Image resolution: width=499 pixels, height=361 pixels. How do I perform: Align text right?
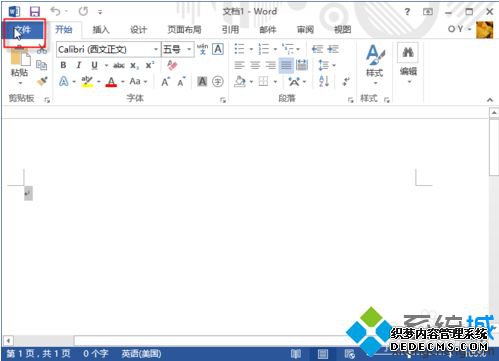271,65
